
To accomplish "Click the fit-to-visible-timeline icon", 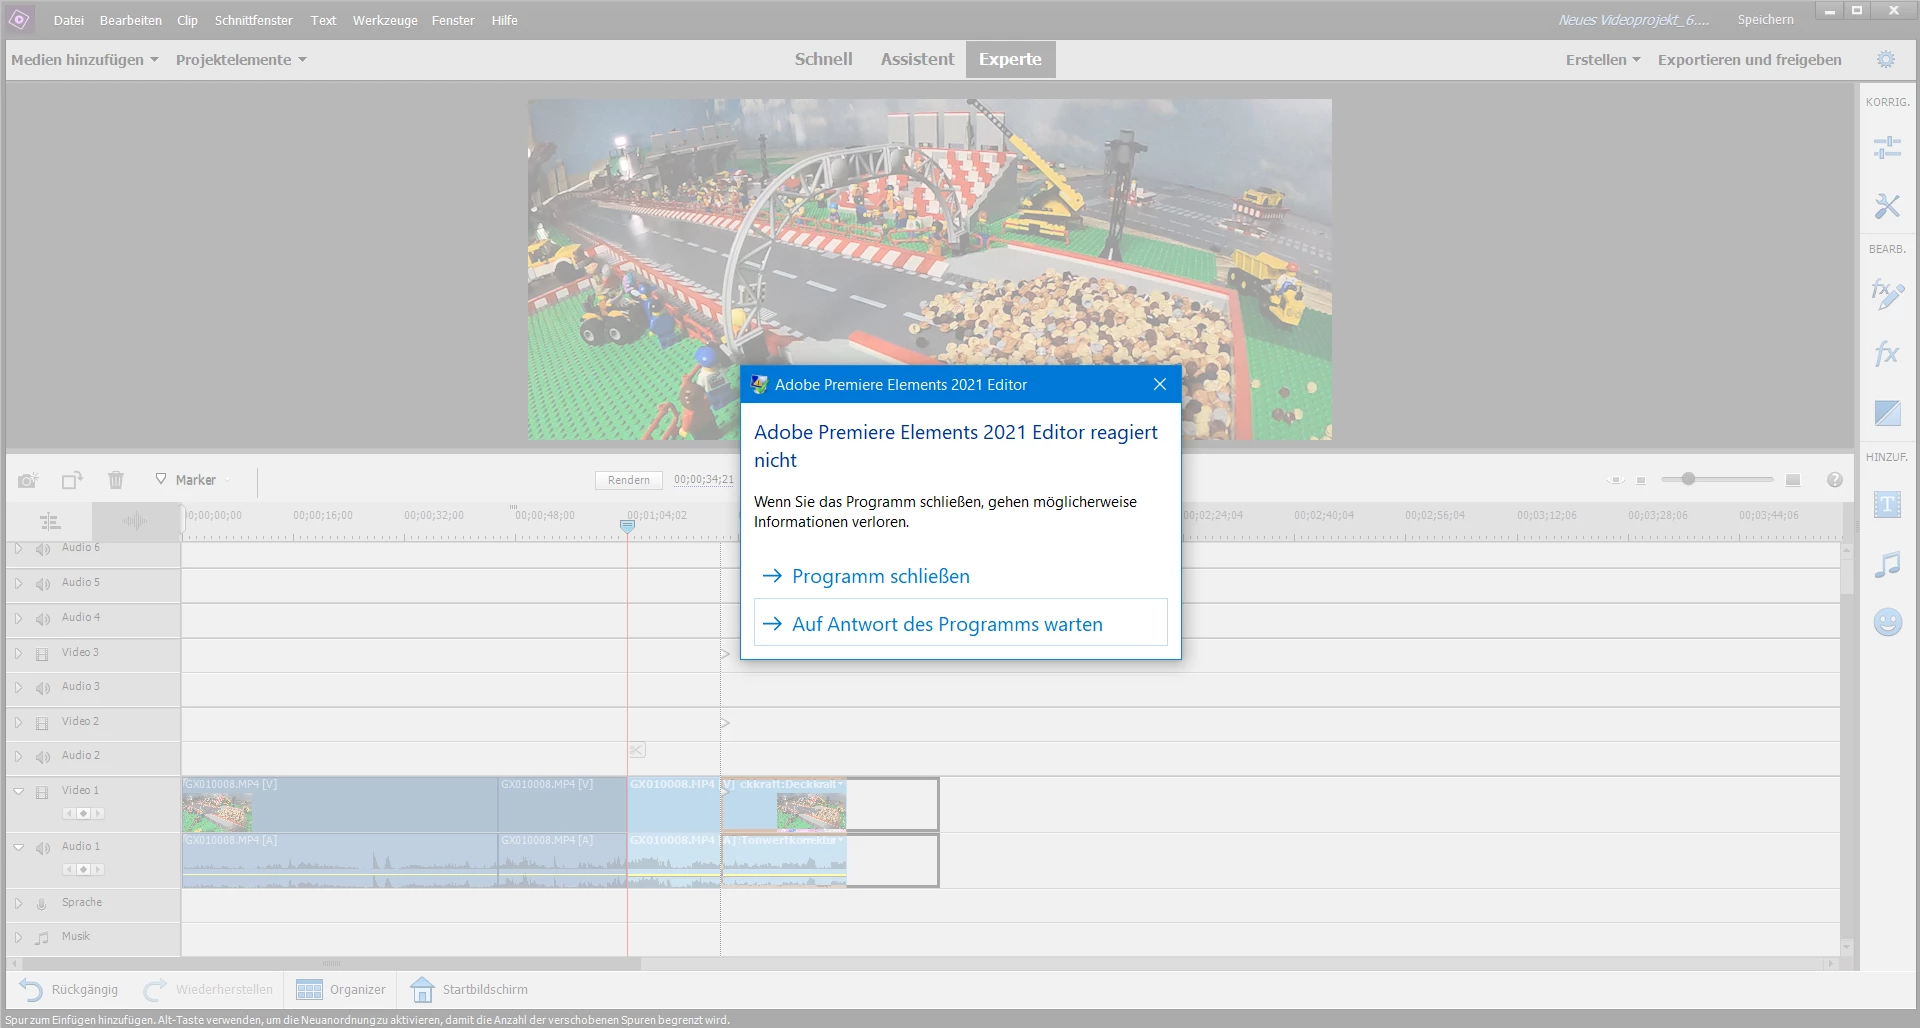I will (1615, 480).
